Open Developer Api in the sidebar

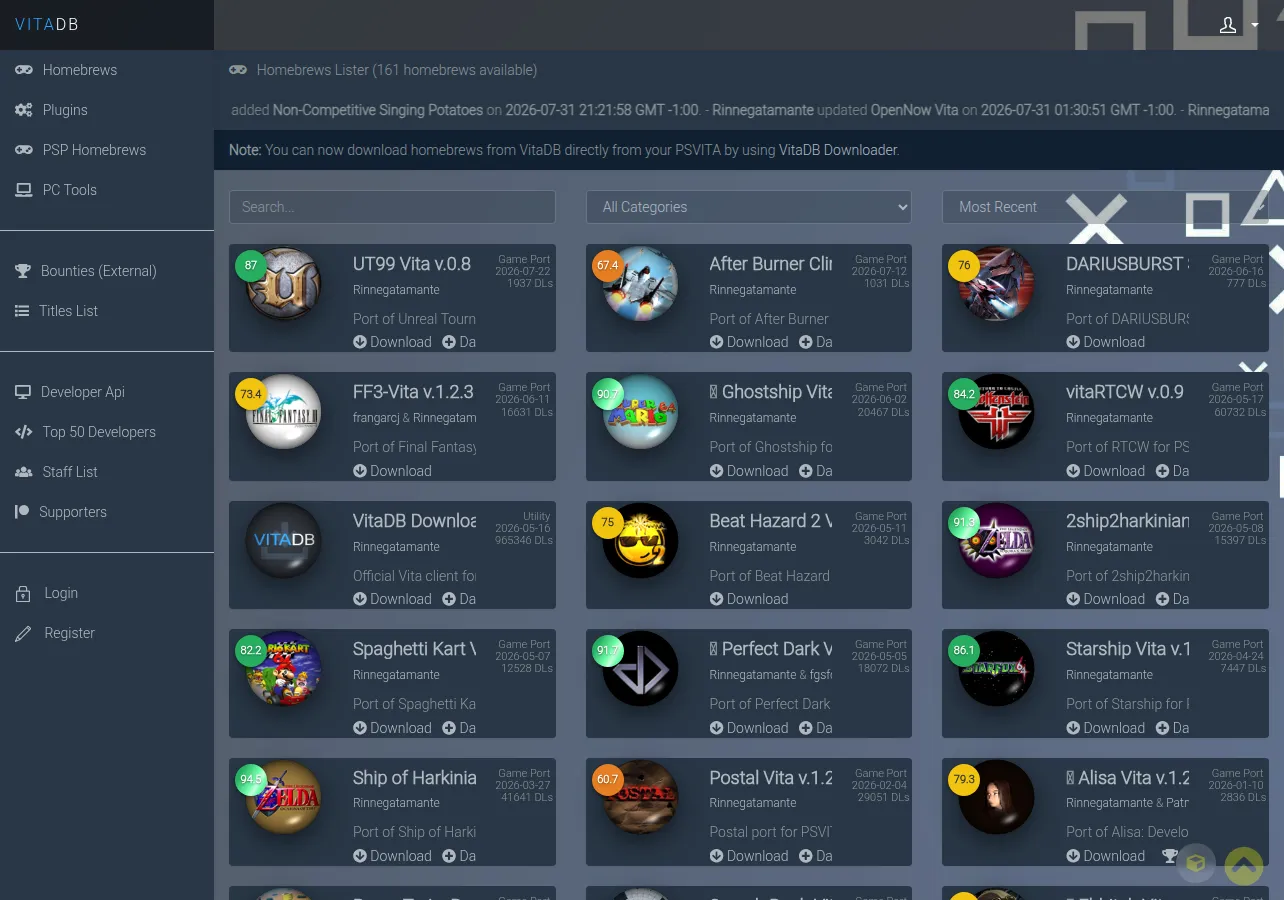coord(84,392)
